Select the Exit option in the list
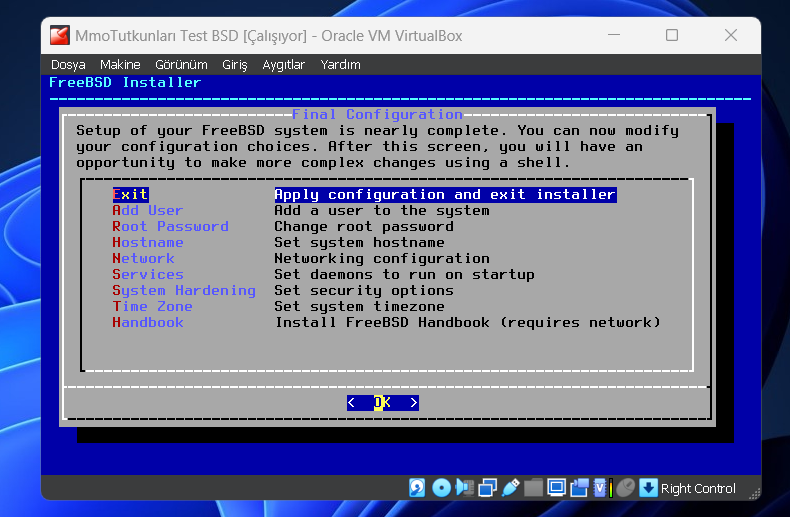This screenshot has height=517, width=790. tap(130, 195)
